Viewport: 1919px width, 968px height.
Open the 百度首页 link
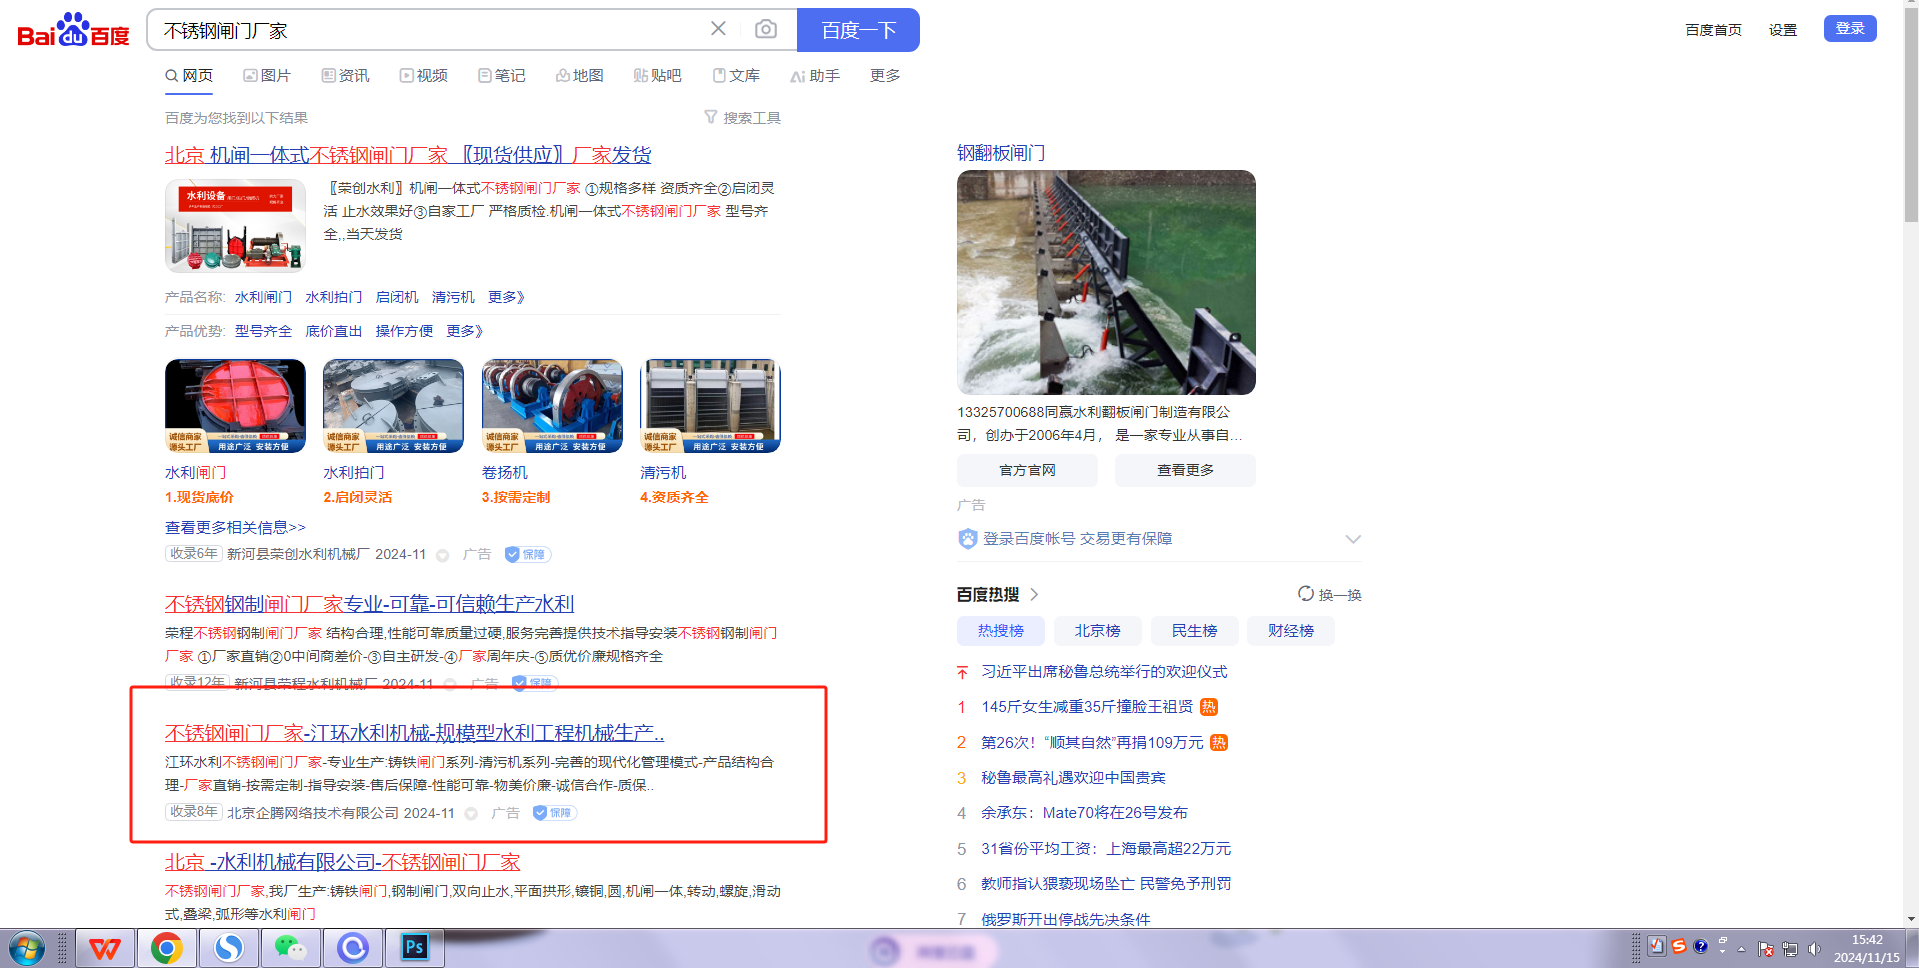[1713, 30]
